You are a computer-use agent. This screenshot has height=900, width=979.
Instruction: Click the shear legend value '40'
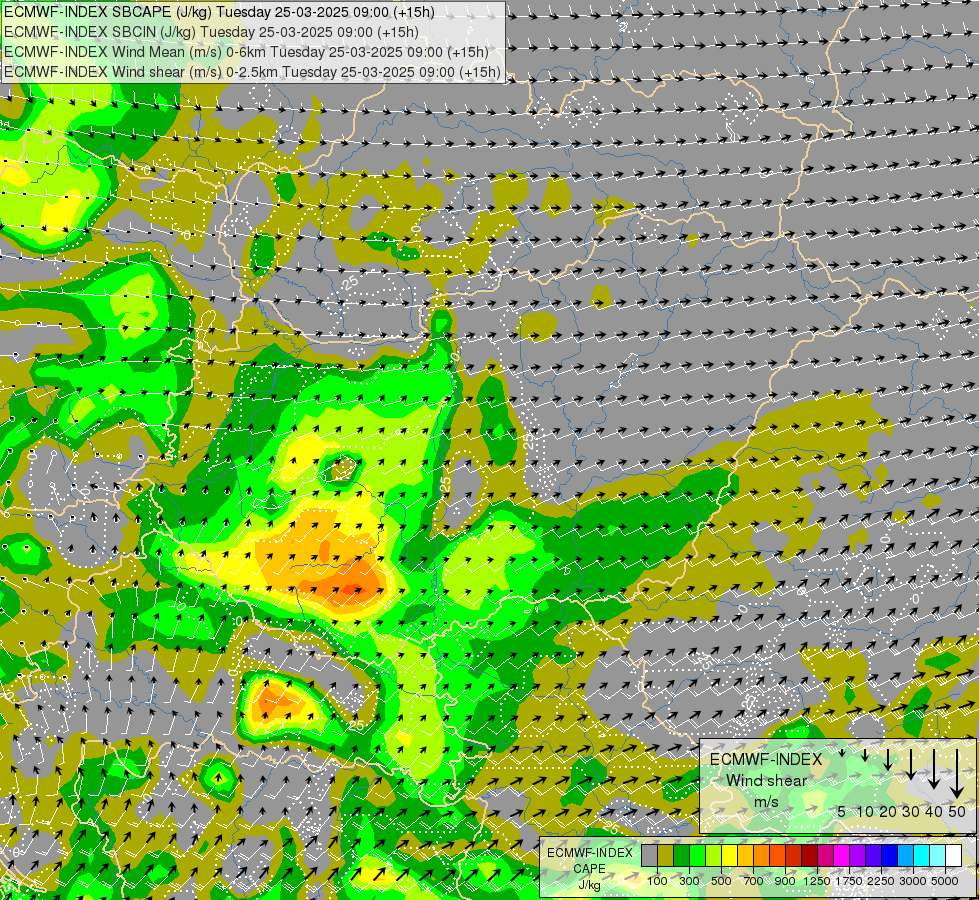[934, 811]
